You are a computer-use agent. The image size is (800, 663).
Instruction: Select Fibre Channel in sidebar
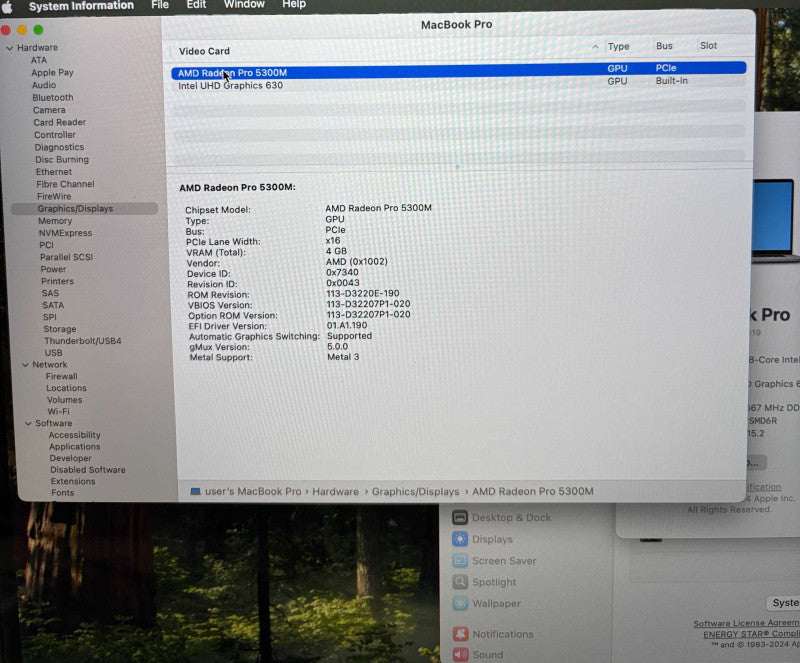[x=65, y=184]
